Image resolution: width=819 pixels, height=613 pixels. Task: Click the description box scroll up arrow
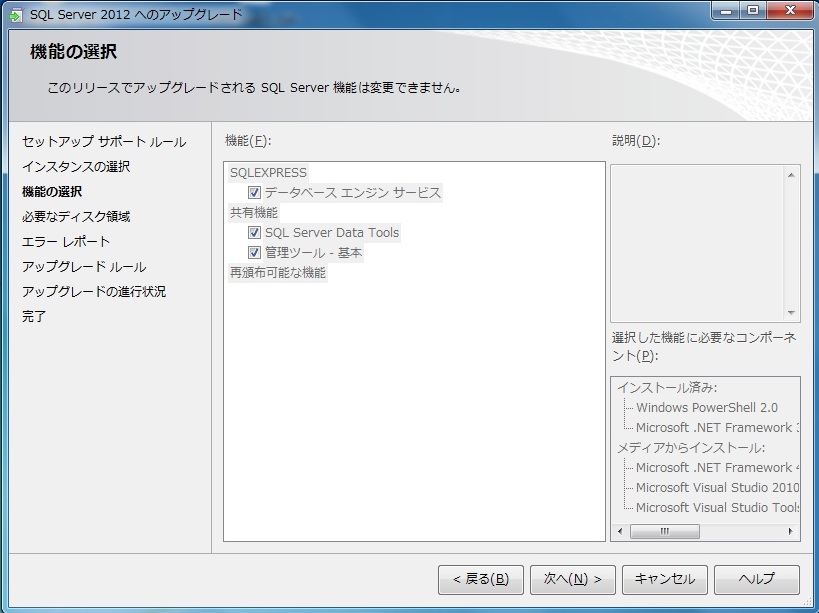pos(792,175)
